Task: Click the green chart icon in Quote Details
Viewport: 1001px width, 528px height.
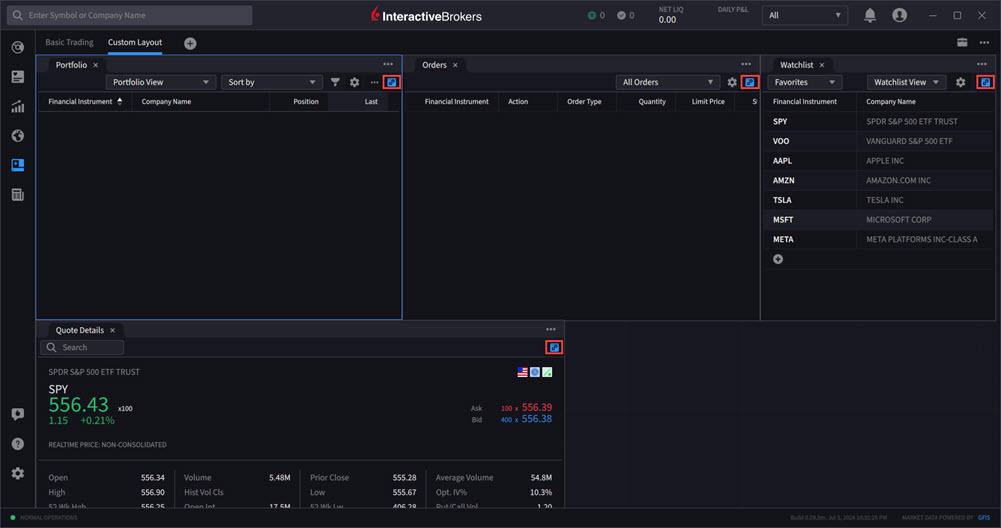Action: click(547, 372)
